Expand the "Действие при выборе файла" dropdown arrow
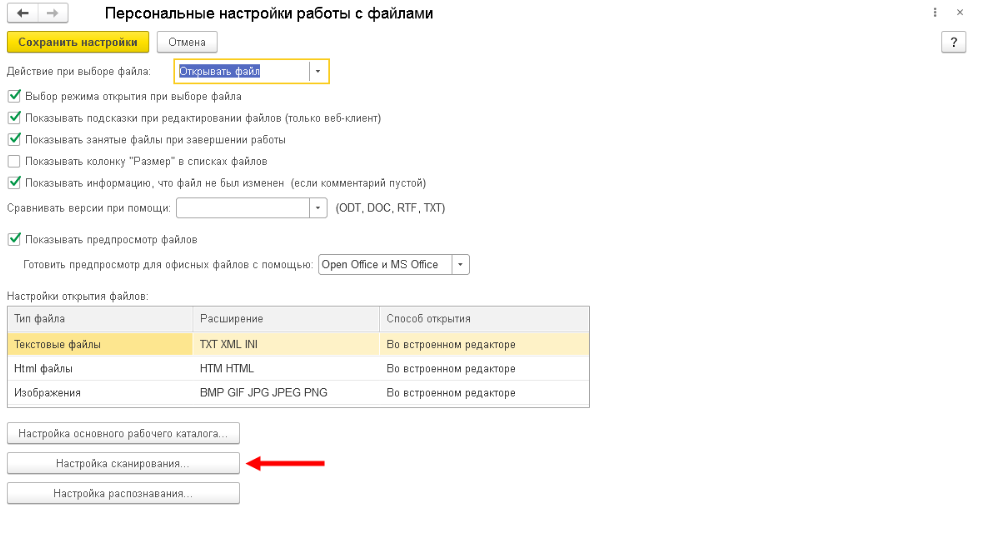 pos(318,71)
